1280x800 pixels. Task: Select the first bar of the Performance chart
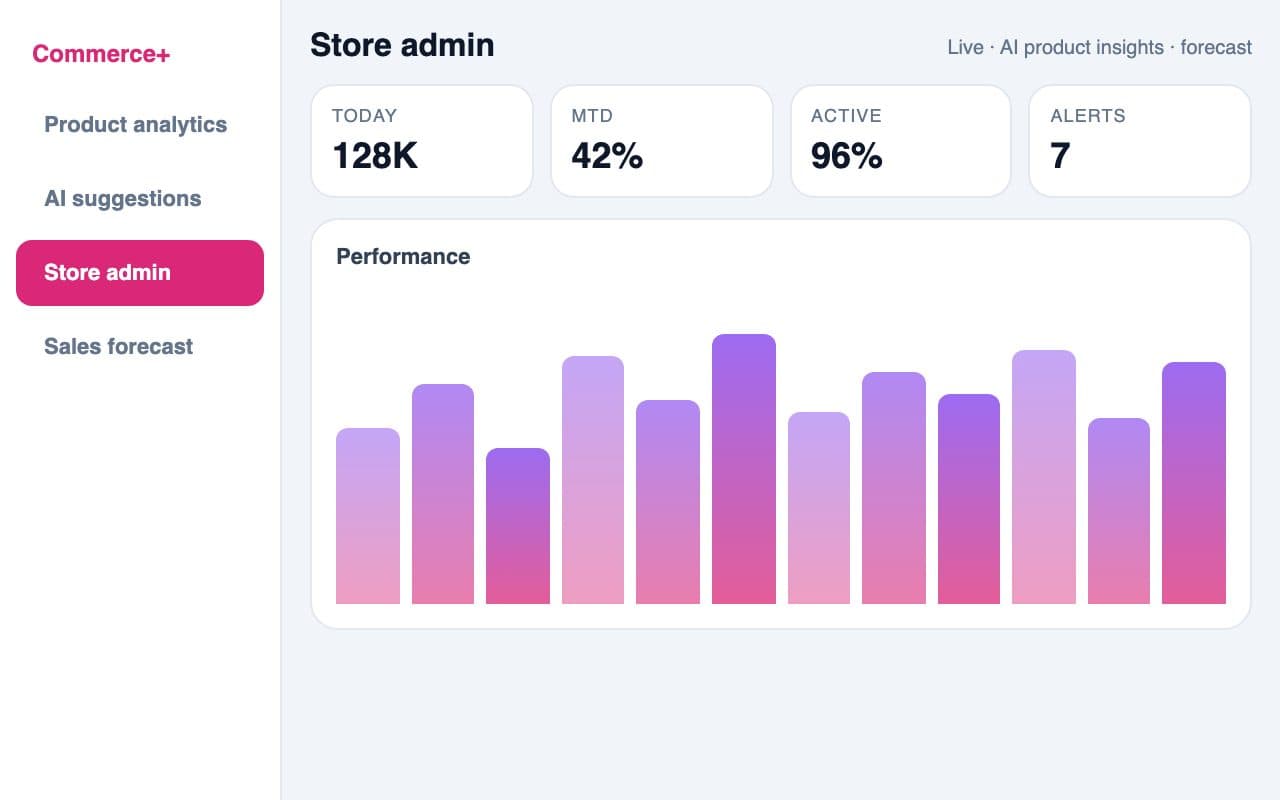pos(368,516)
